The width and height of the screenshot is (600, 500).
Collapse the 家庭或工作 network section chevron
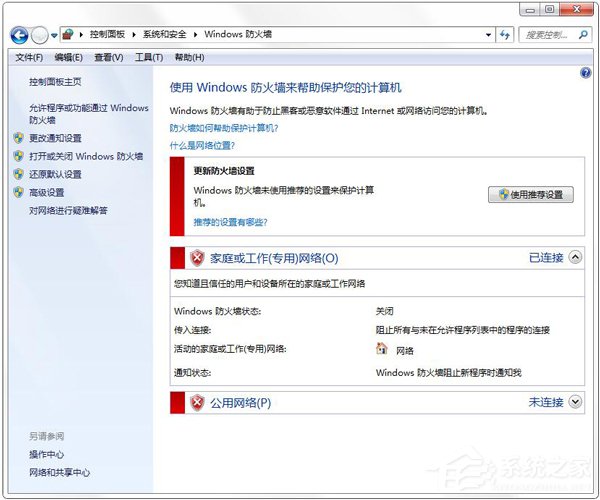coord(575,257)
